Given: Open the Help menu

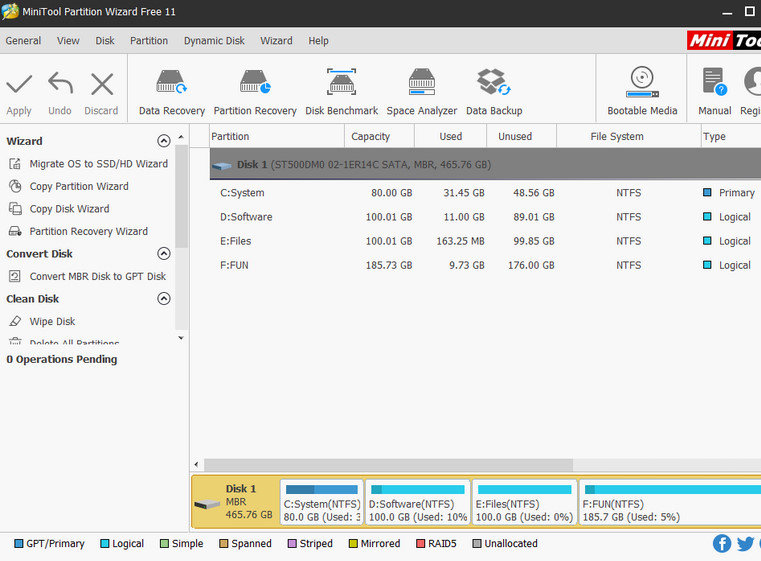Looking at the screenshot, I should [318, 41].
